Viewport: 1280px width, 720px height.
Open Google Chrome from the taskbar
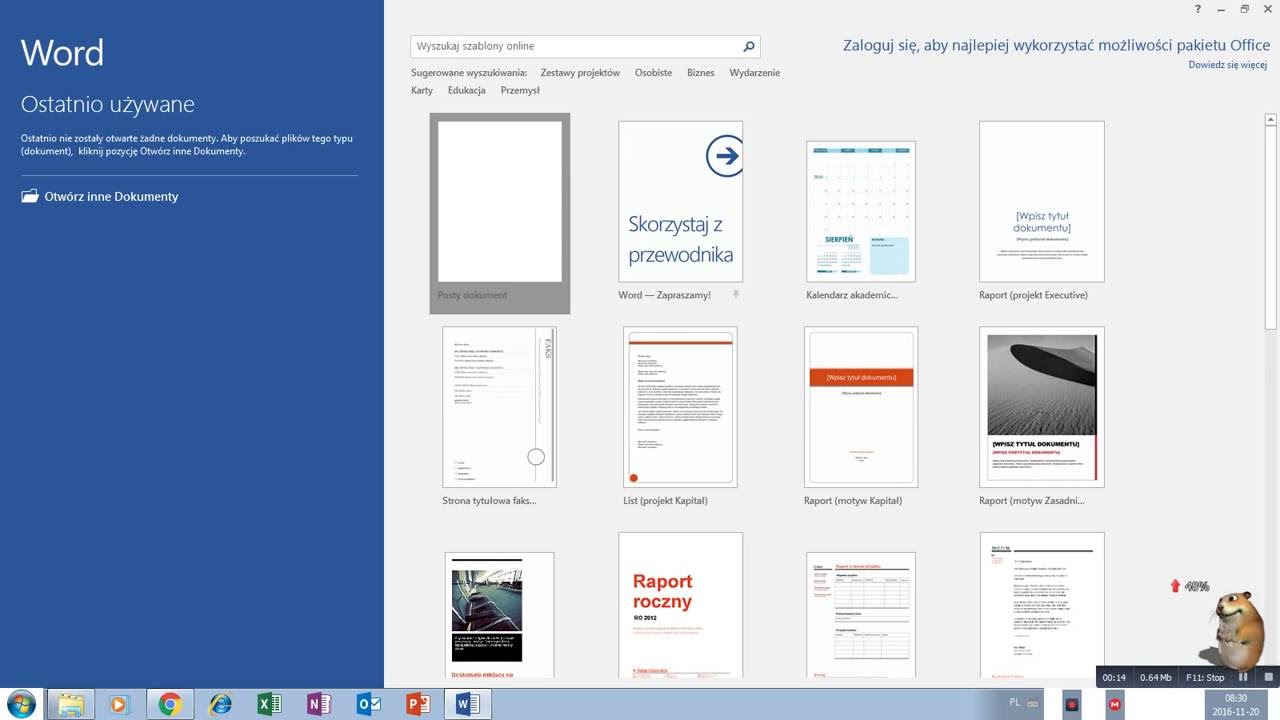coord(169,704)
